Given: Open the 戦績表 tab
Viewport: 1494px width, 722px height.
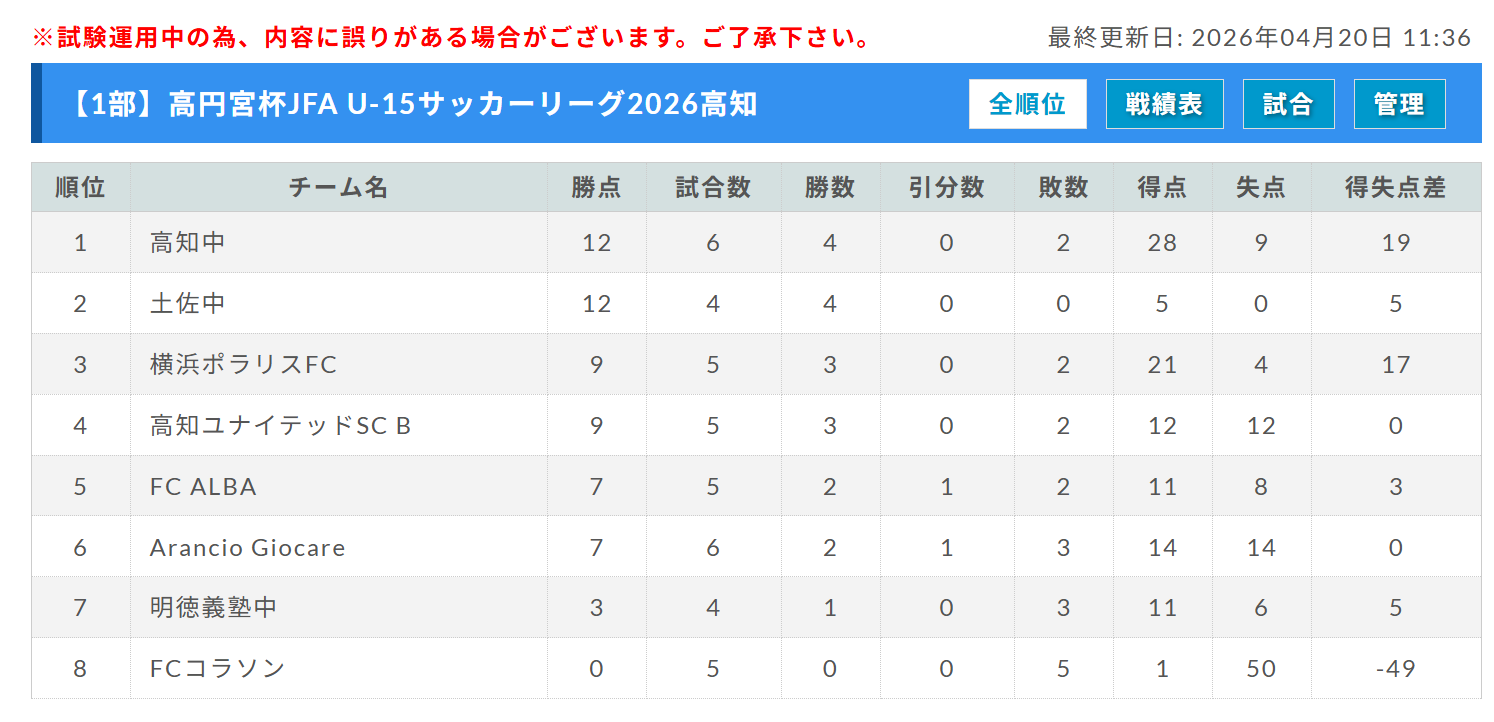Looking at the screenshot, I should 1164,104.
